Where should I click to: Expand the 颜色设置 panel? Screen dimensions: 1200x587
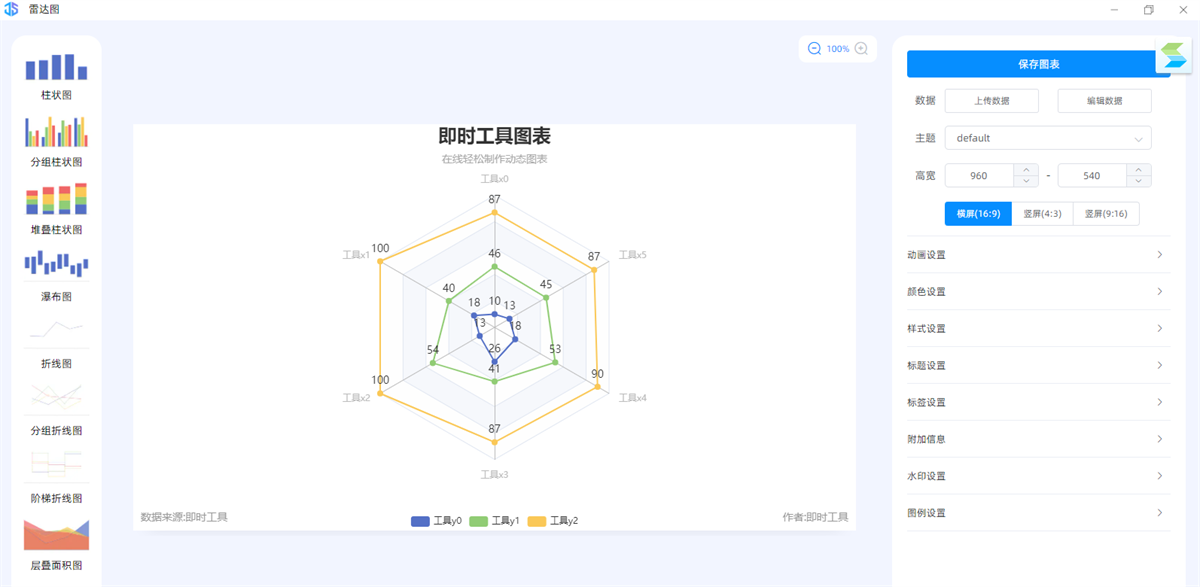point(1038,291)
